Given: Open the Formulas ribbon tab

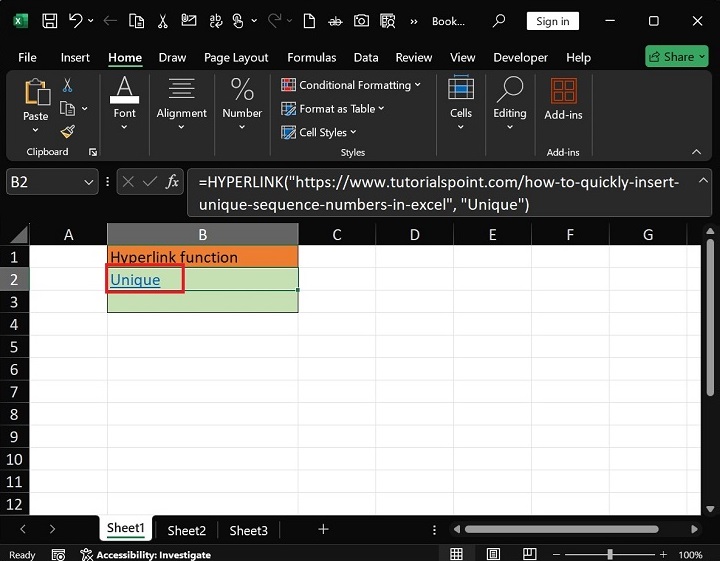Looking at the screenshot, I should pyautogui.click(x=314, y=58).
